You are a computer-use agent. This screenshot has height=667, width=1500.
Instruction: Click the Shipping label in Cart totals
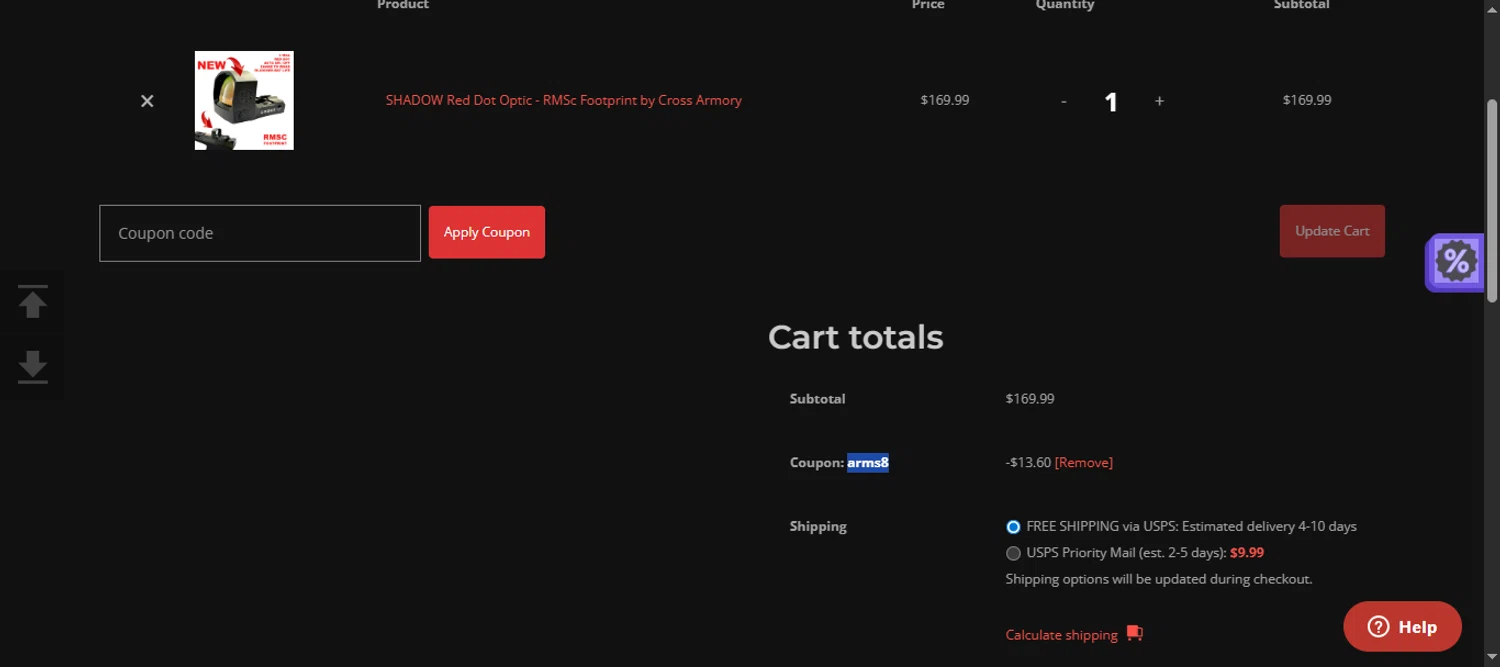[818, 526]
